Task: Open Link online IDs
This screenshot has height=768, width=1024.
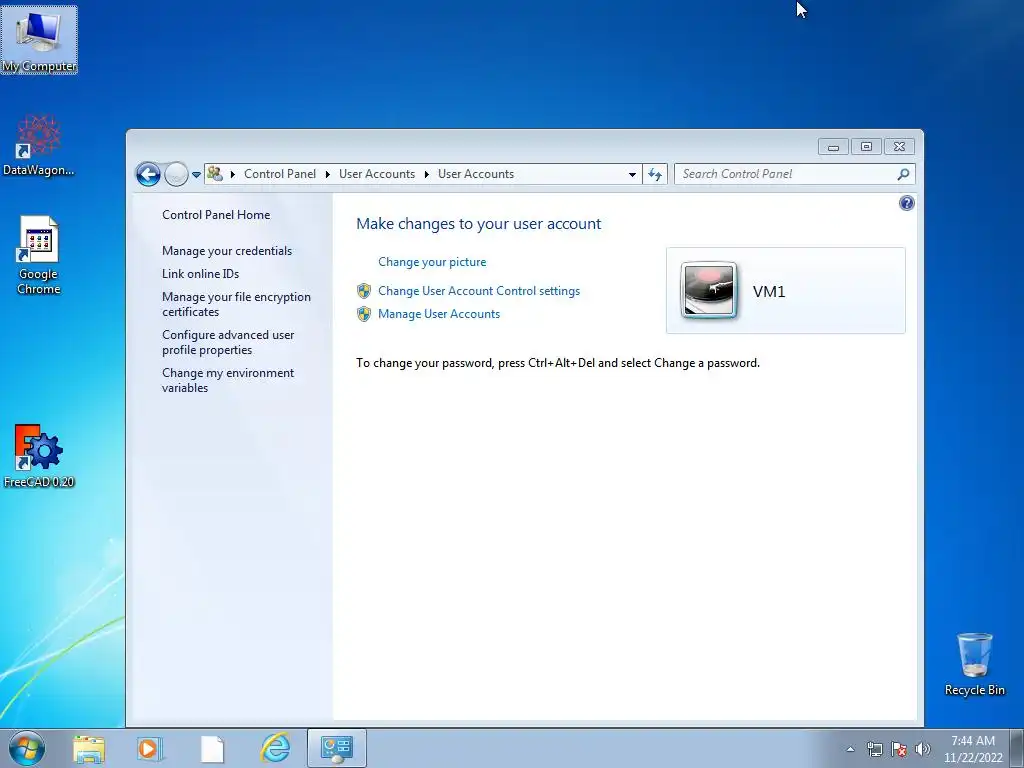Action: (x=200, y=274)
